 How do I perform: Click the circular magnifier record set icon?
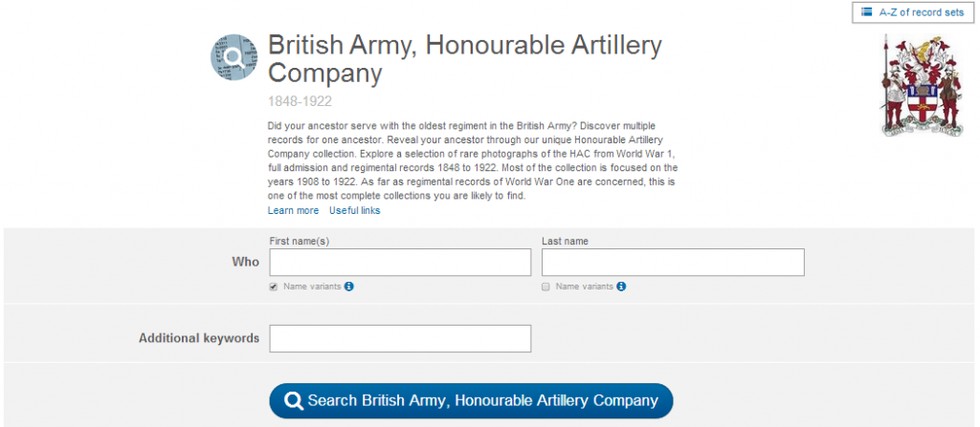point(234,58)
